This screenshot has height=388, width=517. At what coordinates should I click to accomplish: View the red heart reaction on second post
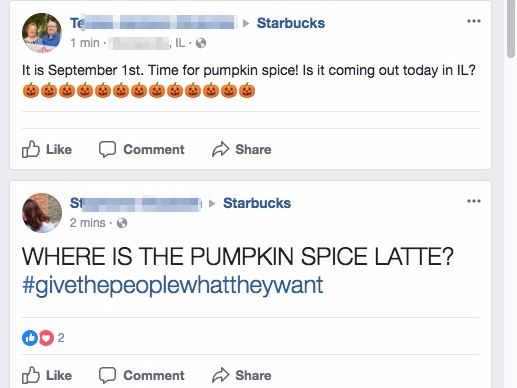pyautogui.click(x=46, y=338)
